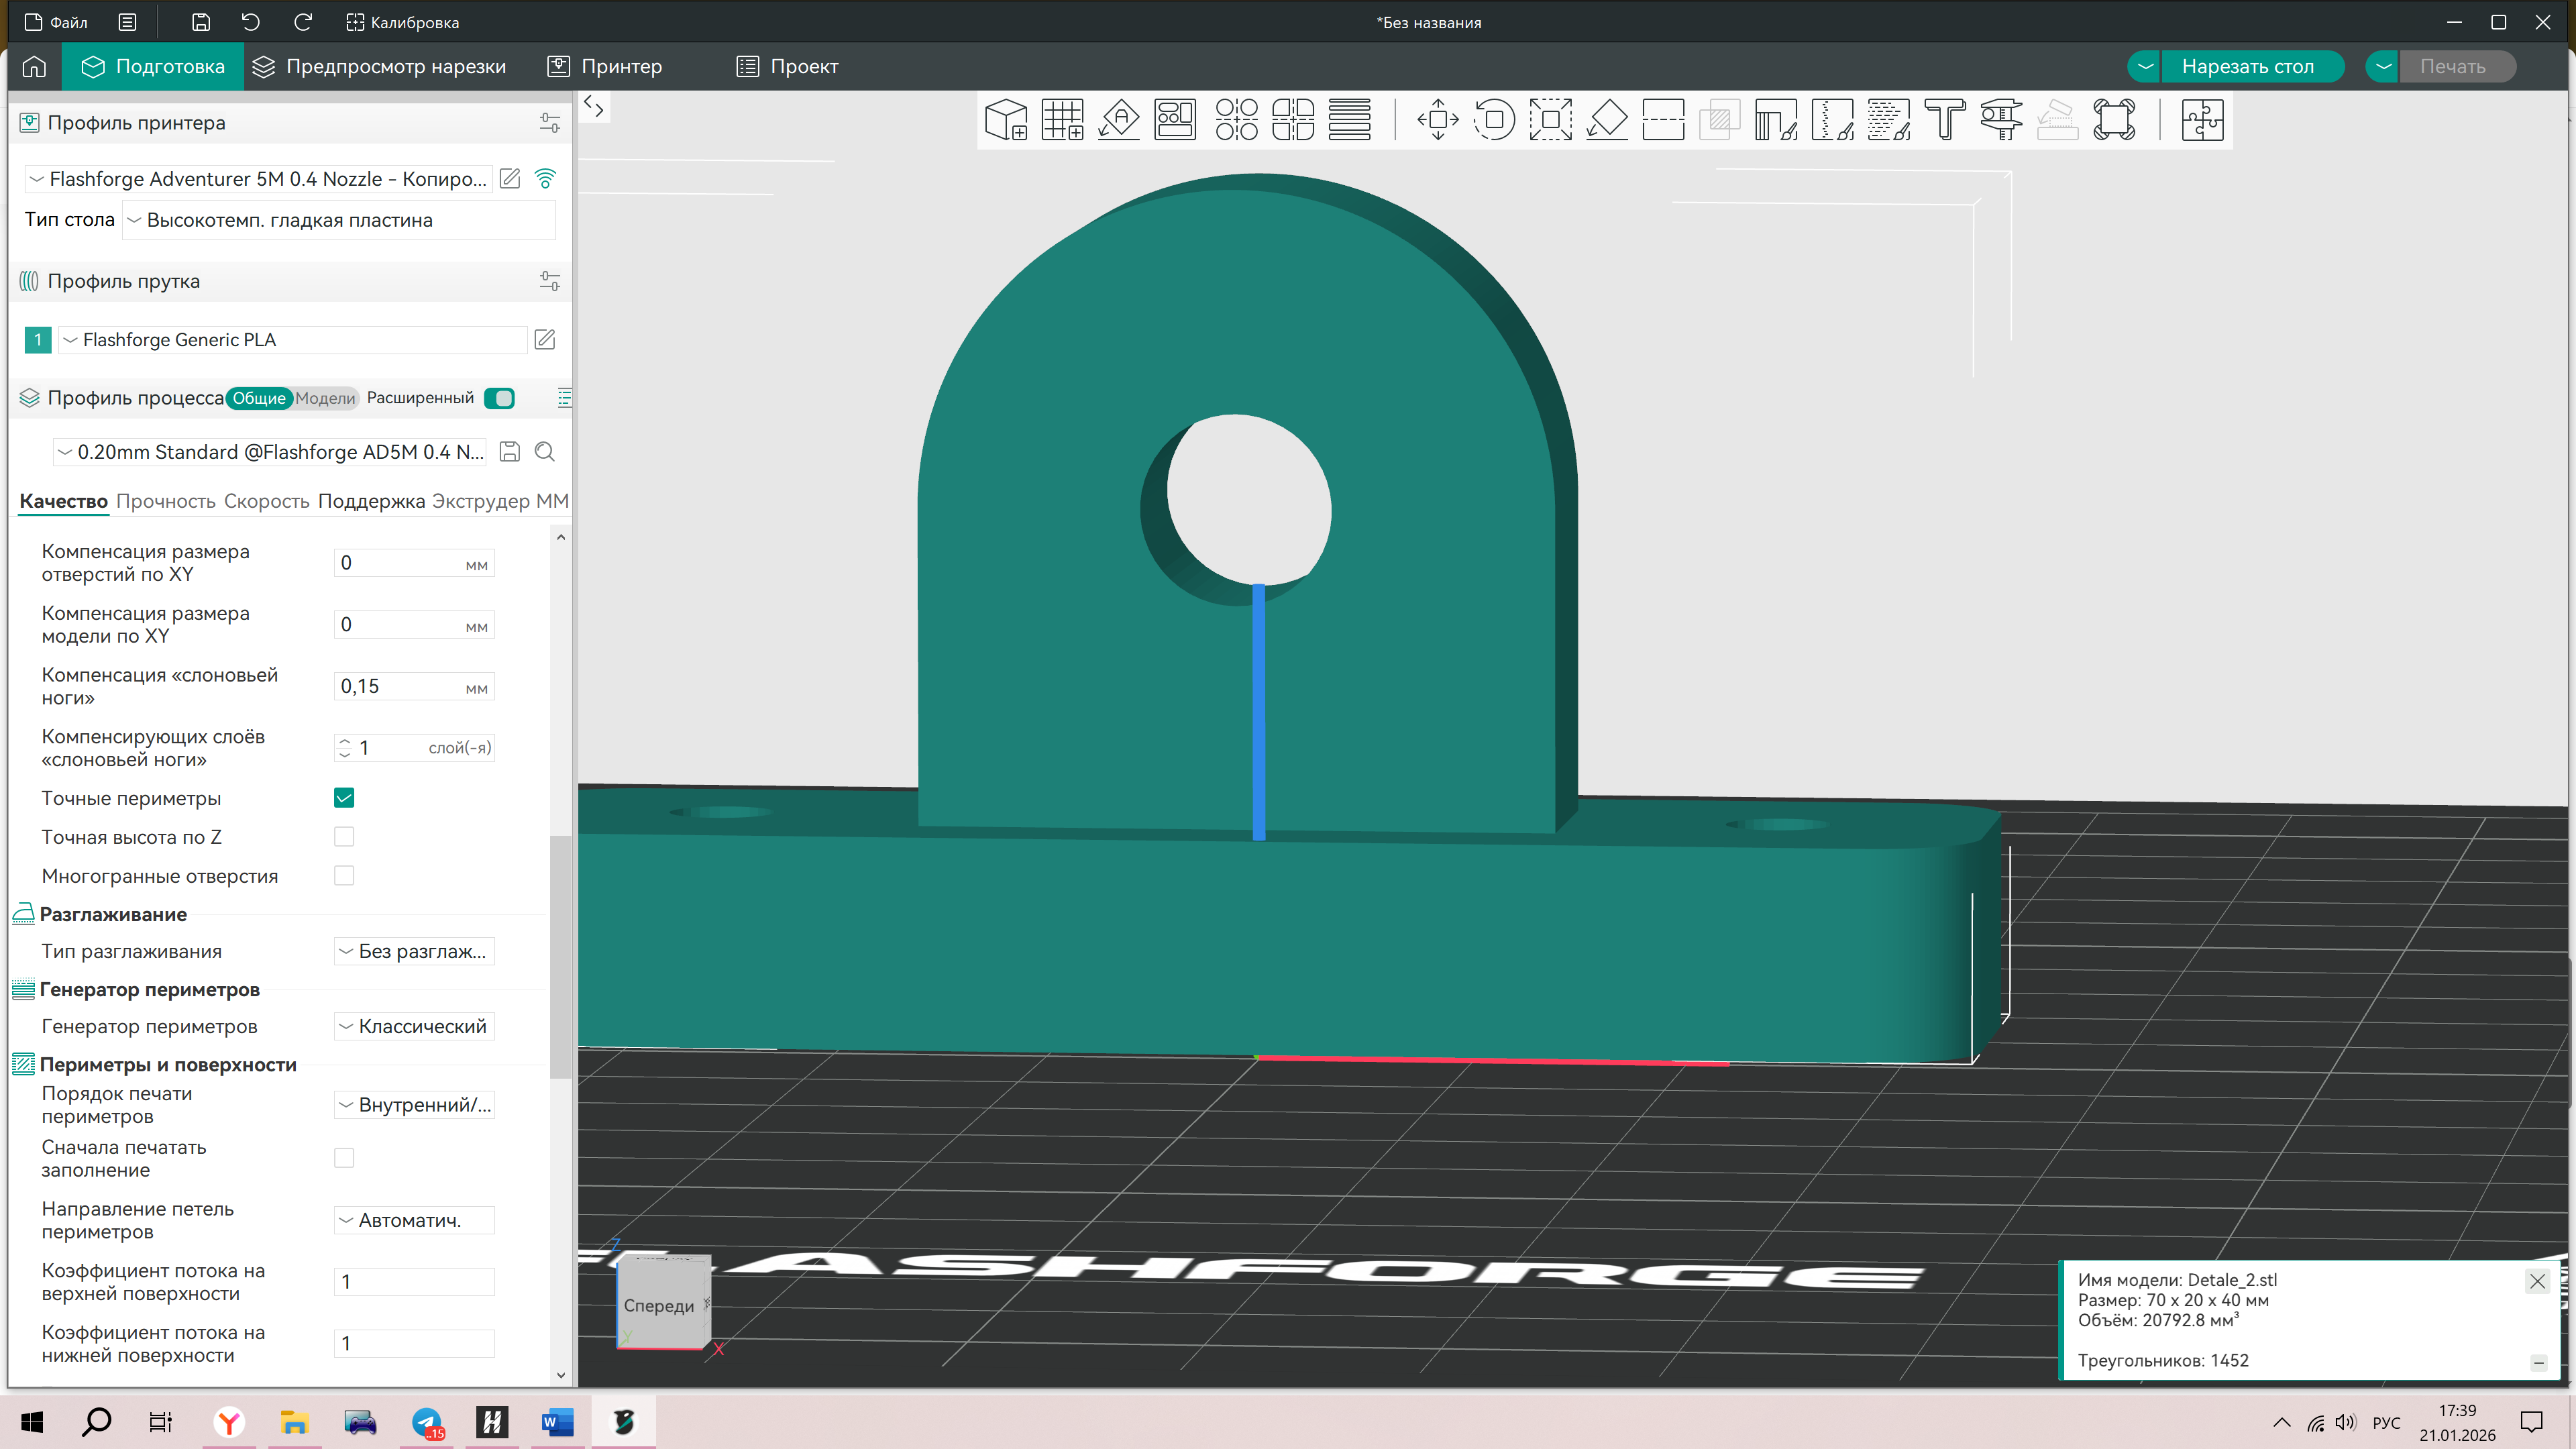Open the Тип стола dropdown
Viewport: 2576px width, 1449px height.
338,220
